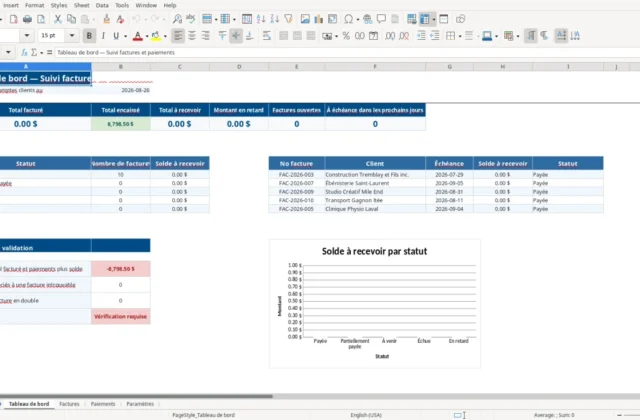This screenshot has height=420, width=640.
Task: Open the Tools menu
Action: (x=122, y=5)
